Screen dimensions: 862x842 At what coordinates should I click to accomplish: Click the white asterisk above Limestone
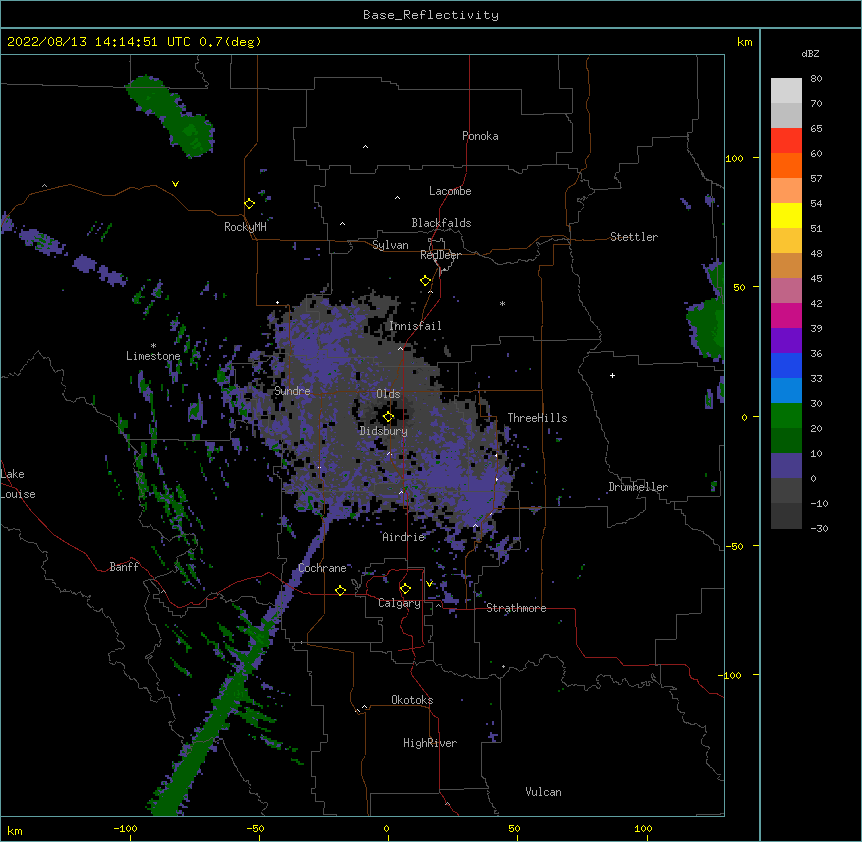pos(153,346)
